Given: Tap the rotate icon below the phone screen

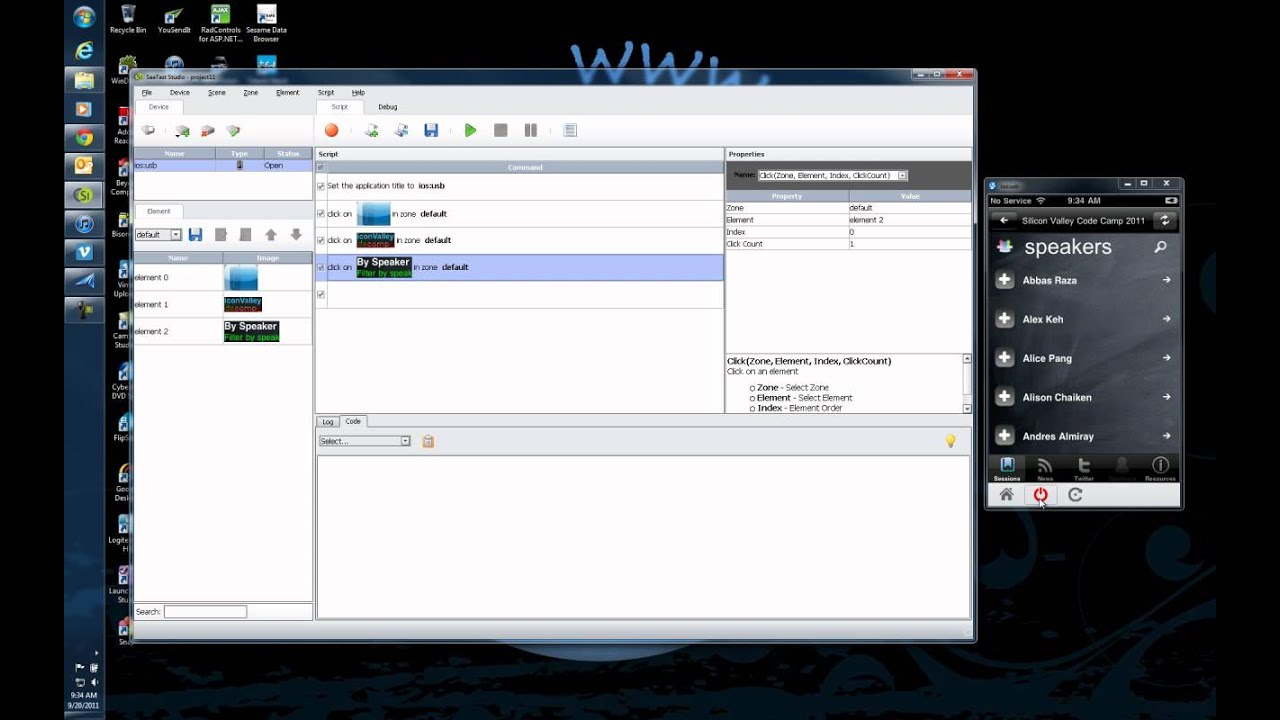Looking at the screenshot, I should pos(1075,494).
